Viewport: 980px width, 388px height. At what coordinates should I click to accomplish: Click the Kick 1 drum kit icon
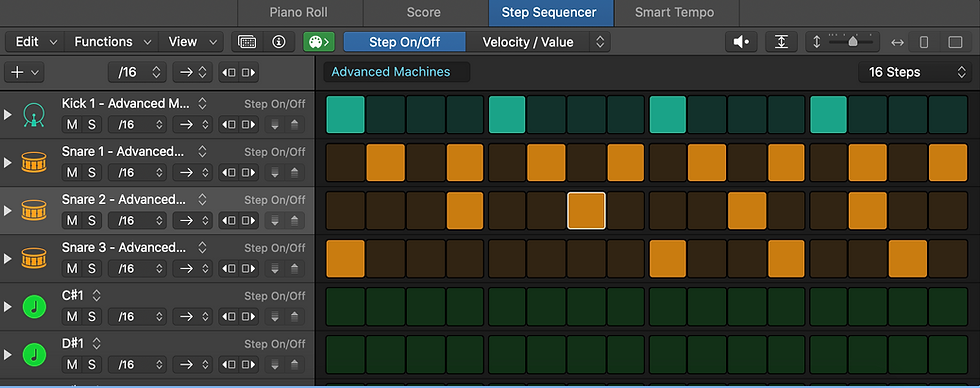point(34,115)
